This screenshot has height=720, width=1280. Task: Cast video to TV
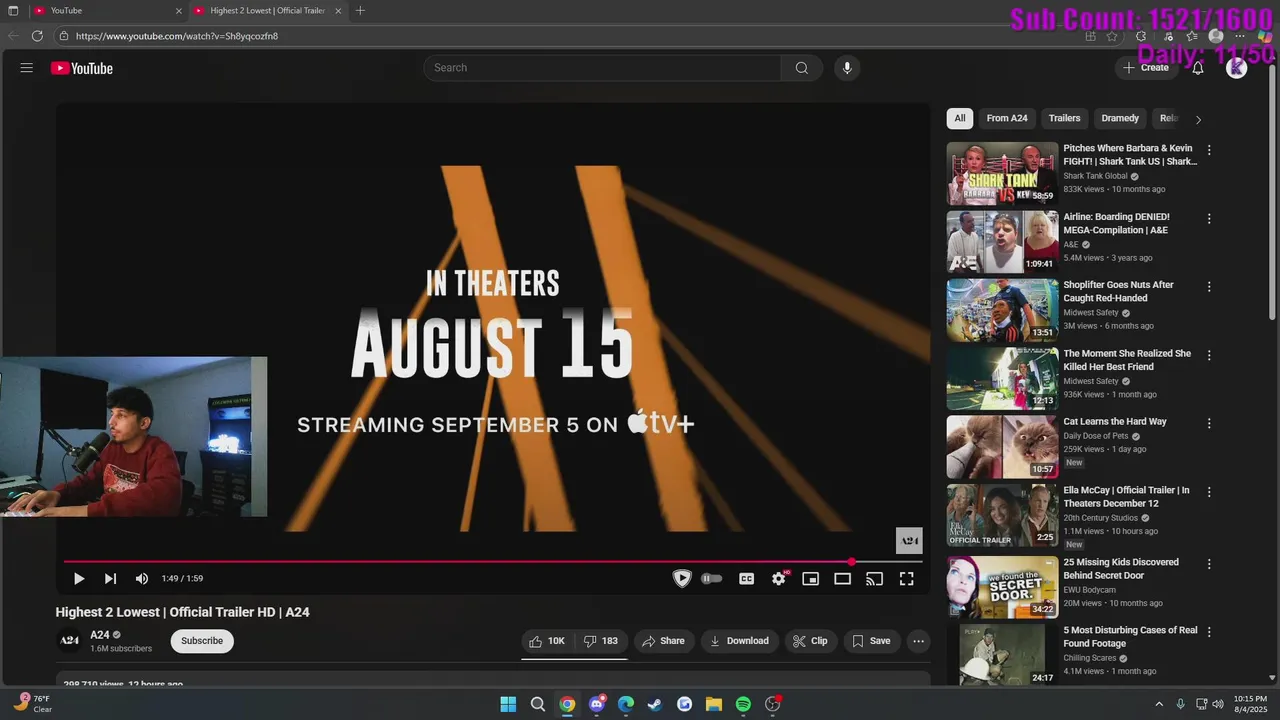tap(875, 579)
